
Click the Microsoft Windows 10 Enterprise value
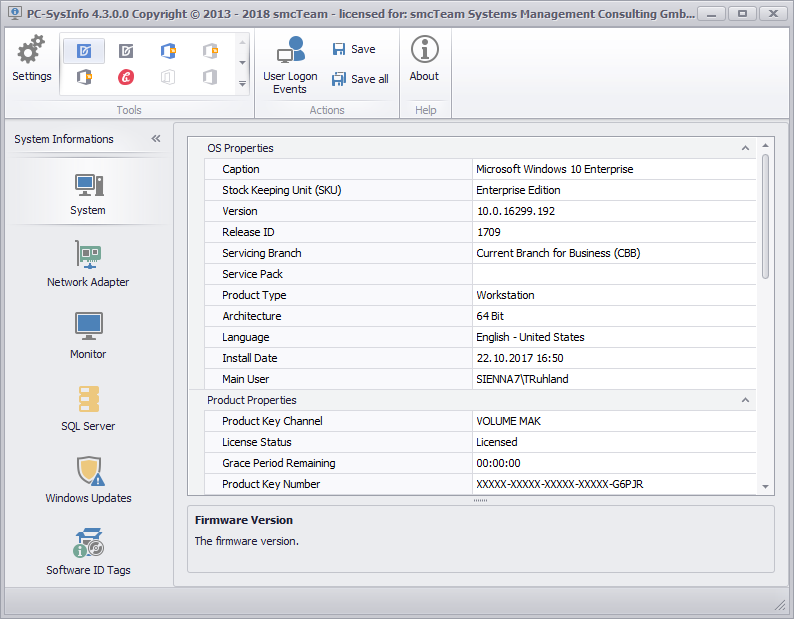[554, 169]
